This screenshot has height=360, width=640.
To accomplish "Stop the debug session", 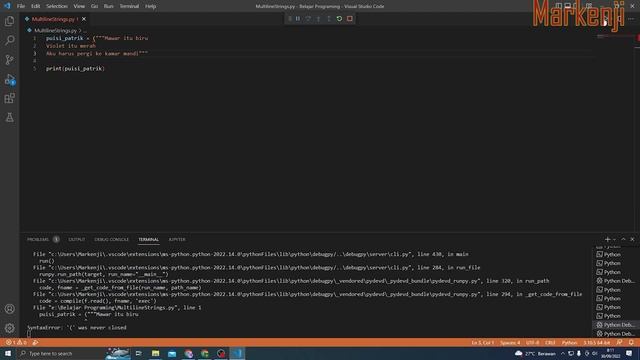I will point(350,19).
